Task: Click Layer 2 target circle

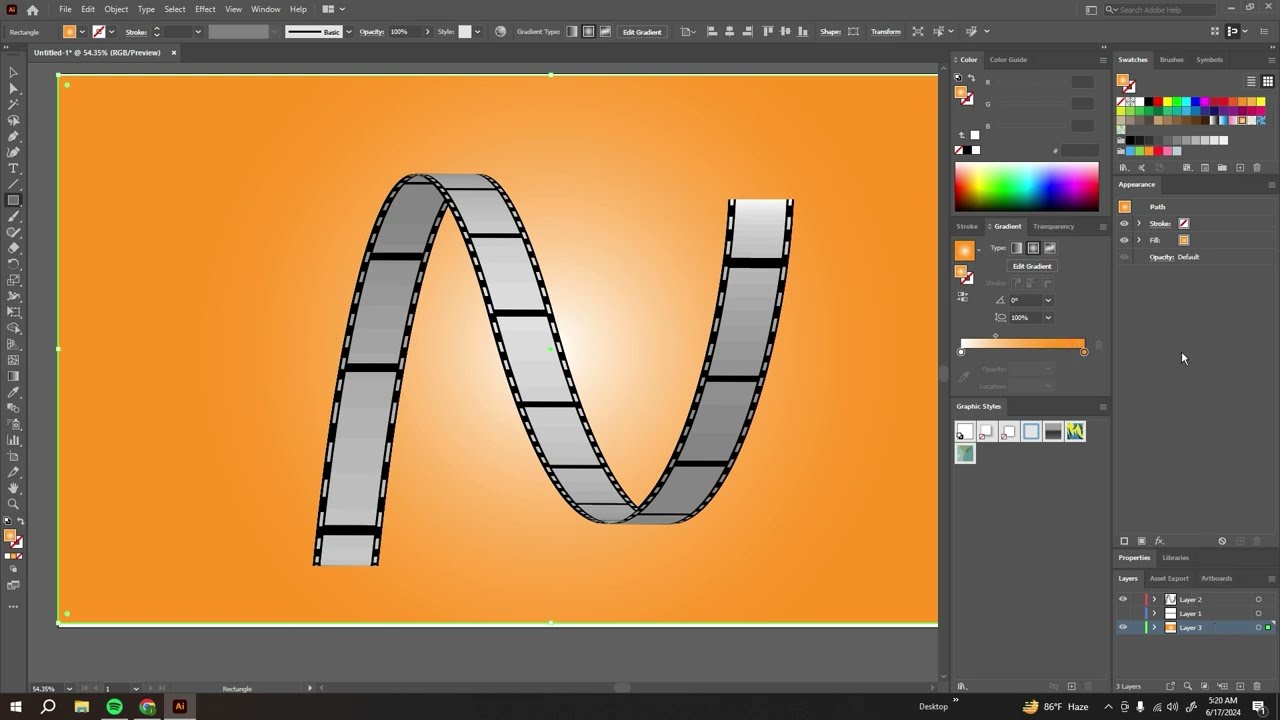Action: click(x=1258, y=599)
